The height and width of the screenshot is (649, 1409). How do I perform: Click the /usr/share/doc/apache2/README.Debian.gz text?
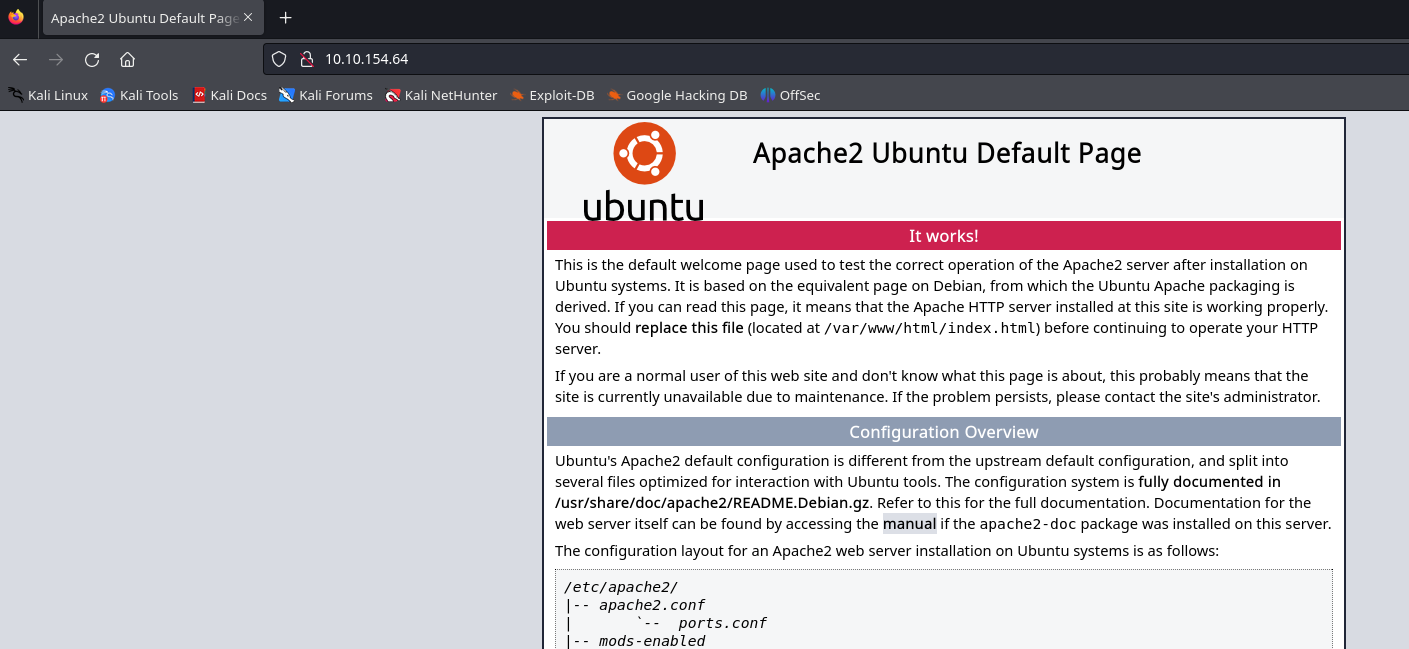(x=713, y=502)
